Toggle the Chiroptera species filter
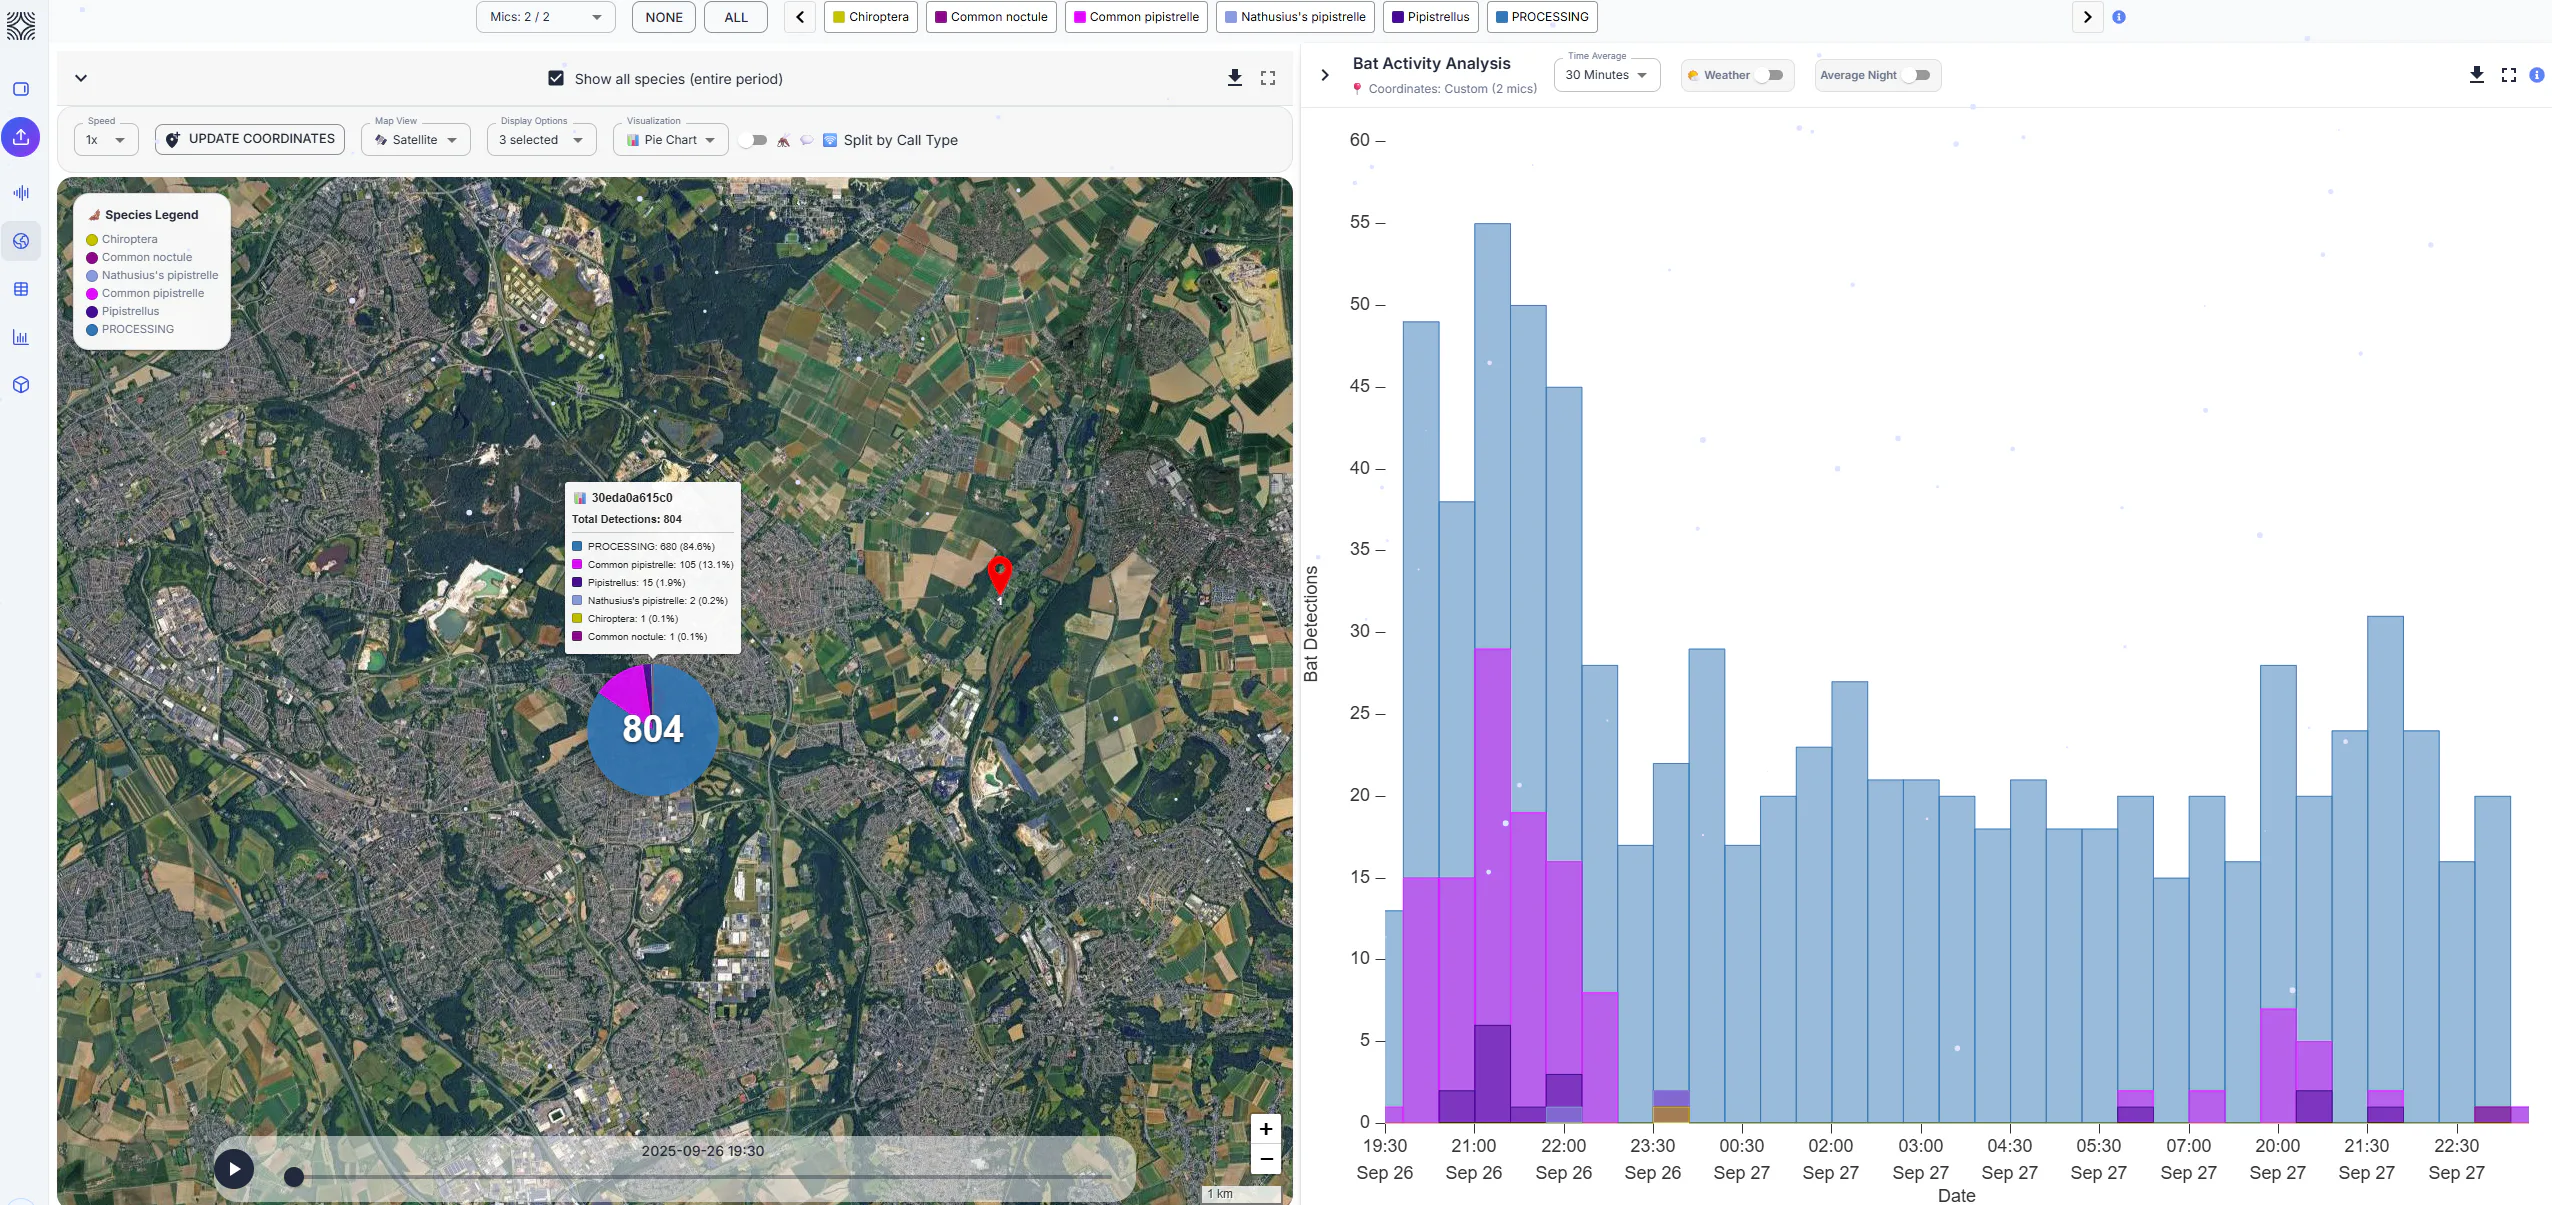Viewport: 2552px width, 1205px height. pyautogui.click(x=871, y=17)
